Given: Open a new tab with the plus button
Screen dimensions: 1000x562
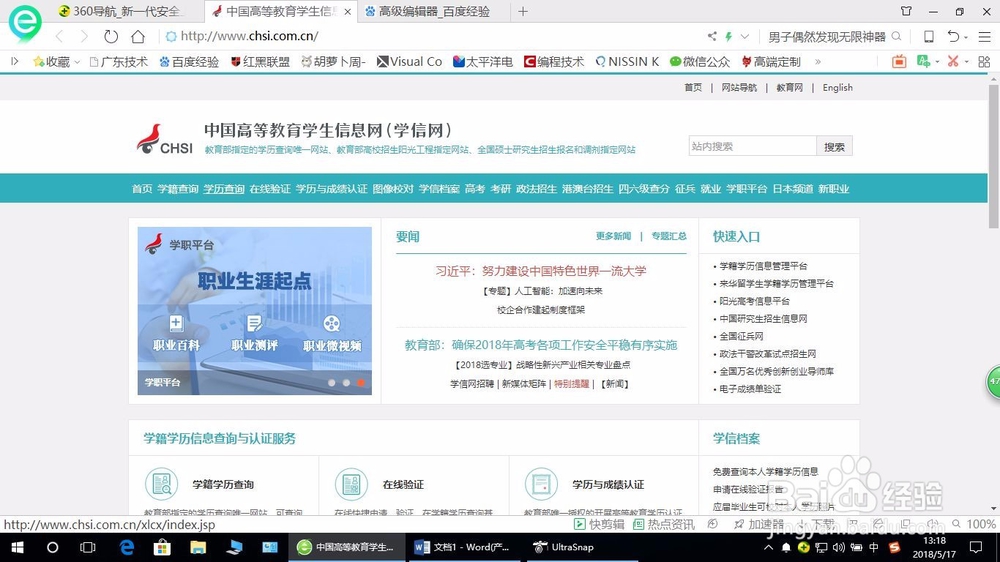Looking at the screenshot, I should tap(523, 11).
